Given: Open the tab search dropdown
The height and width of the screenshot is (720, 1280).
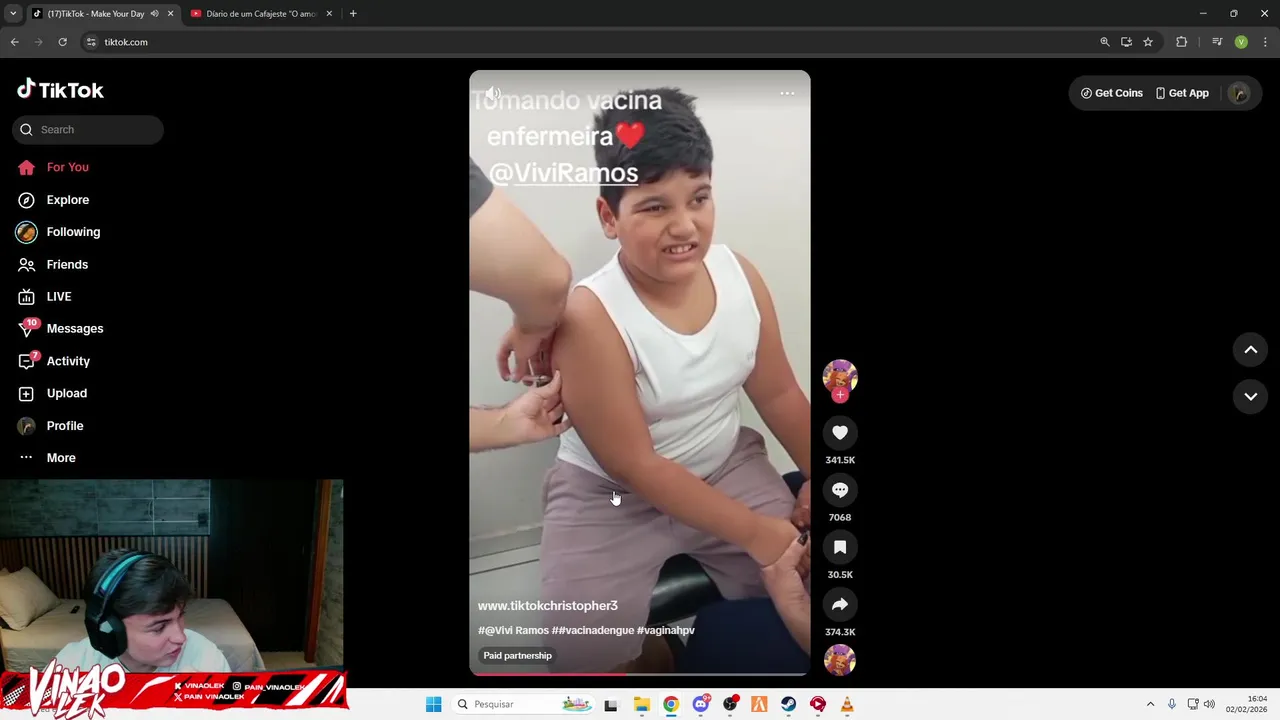Looking at the screenshot, I should (x=12, y=14).
